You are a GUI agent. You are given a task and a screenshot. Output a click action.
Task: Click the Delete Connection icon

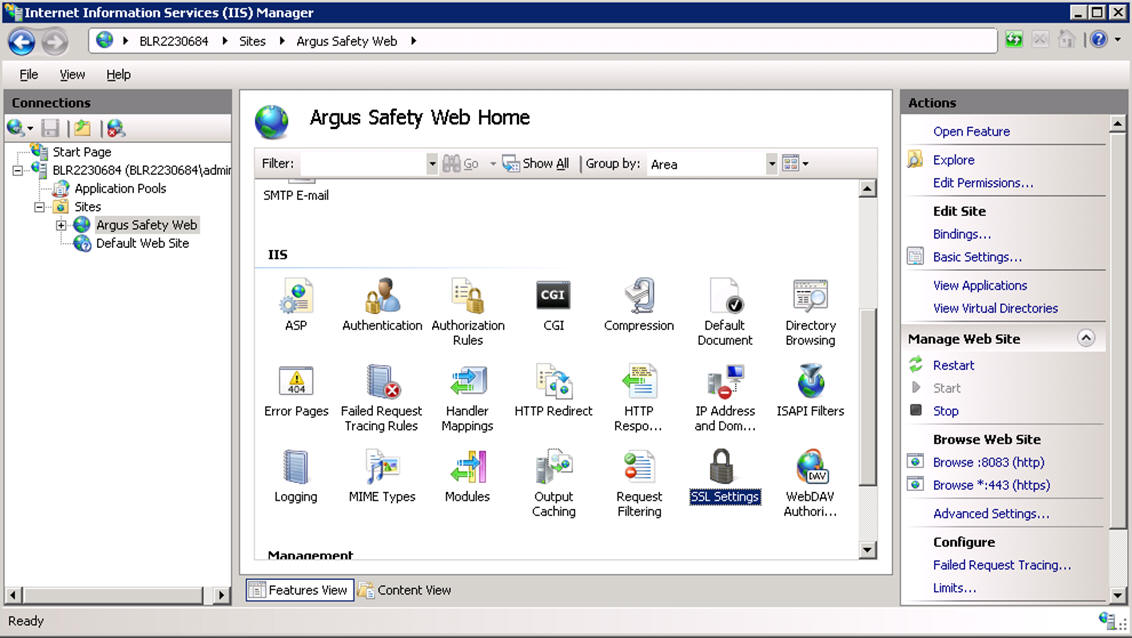point(116,128)
